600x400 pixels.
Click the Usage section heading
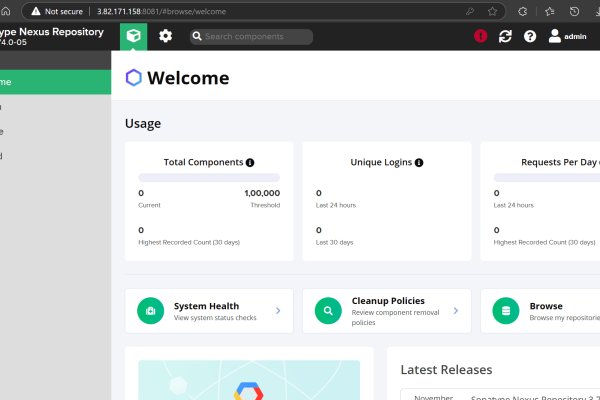click(143, 124)
